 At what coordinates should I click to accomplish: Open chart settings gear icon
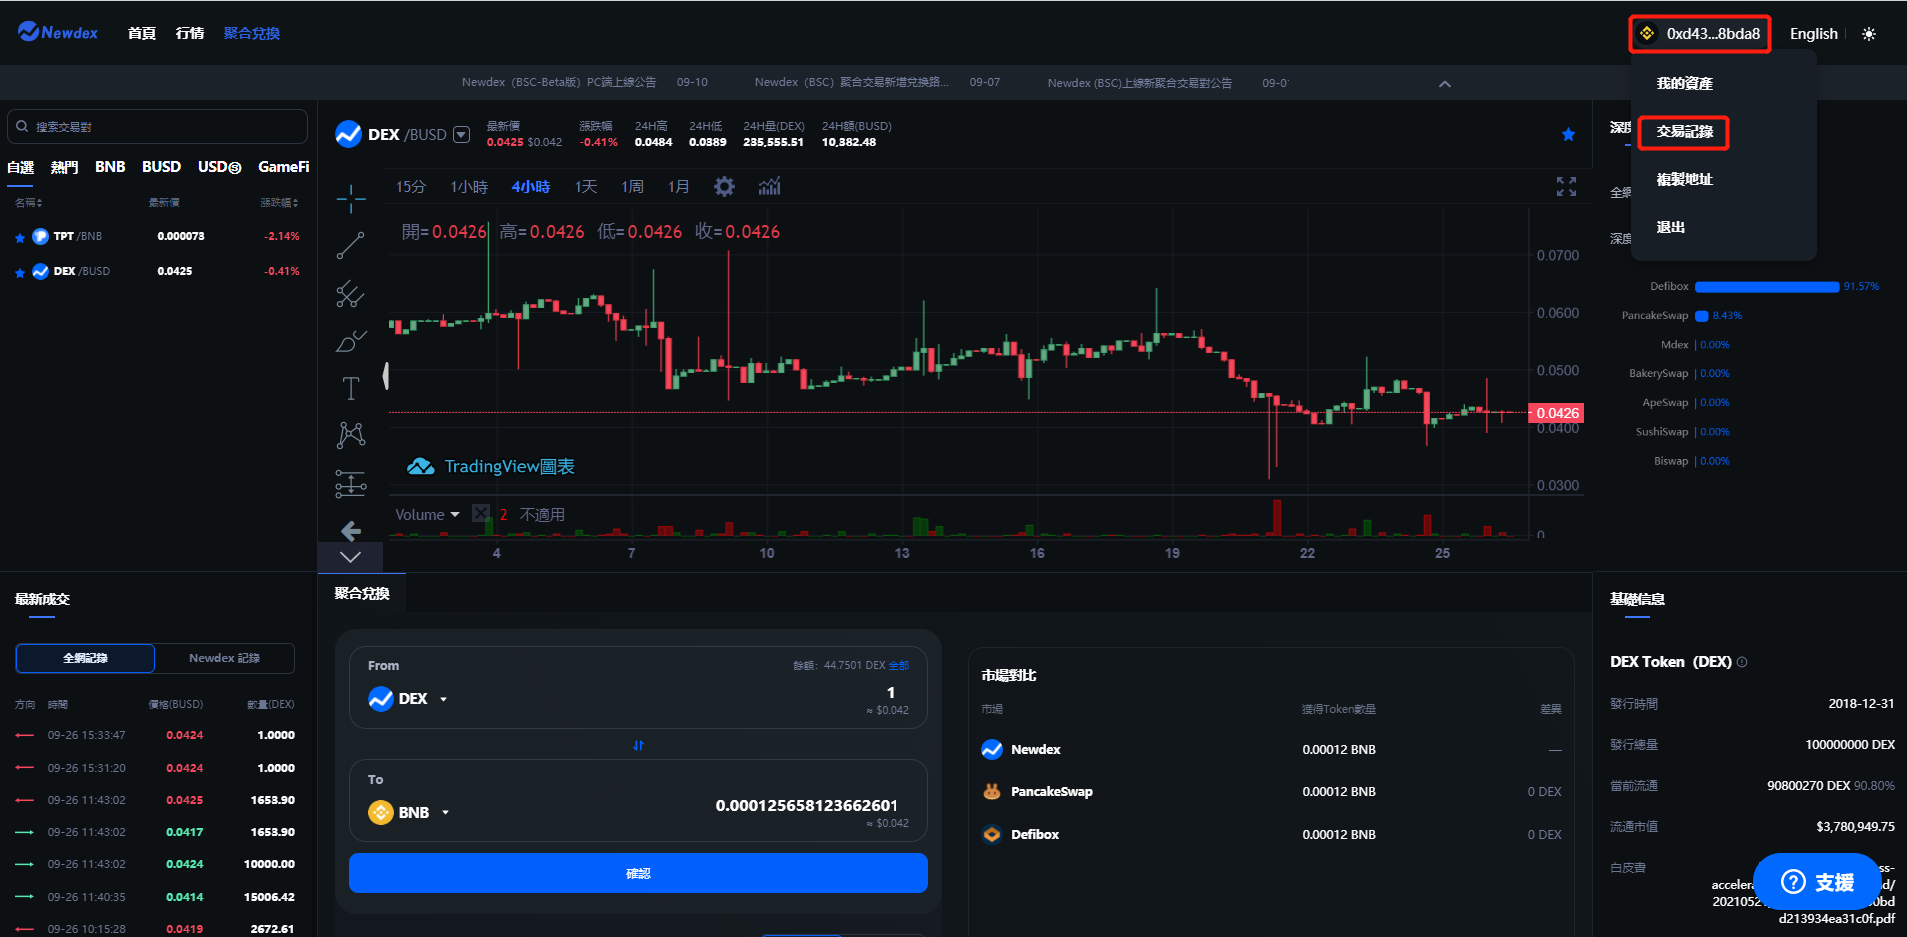pyautogui.click(x=724, y=187)
